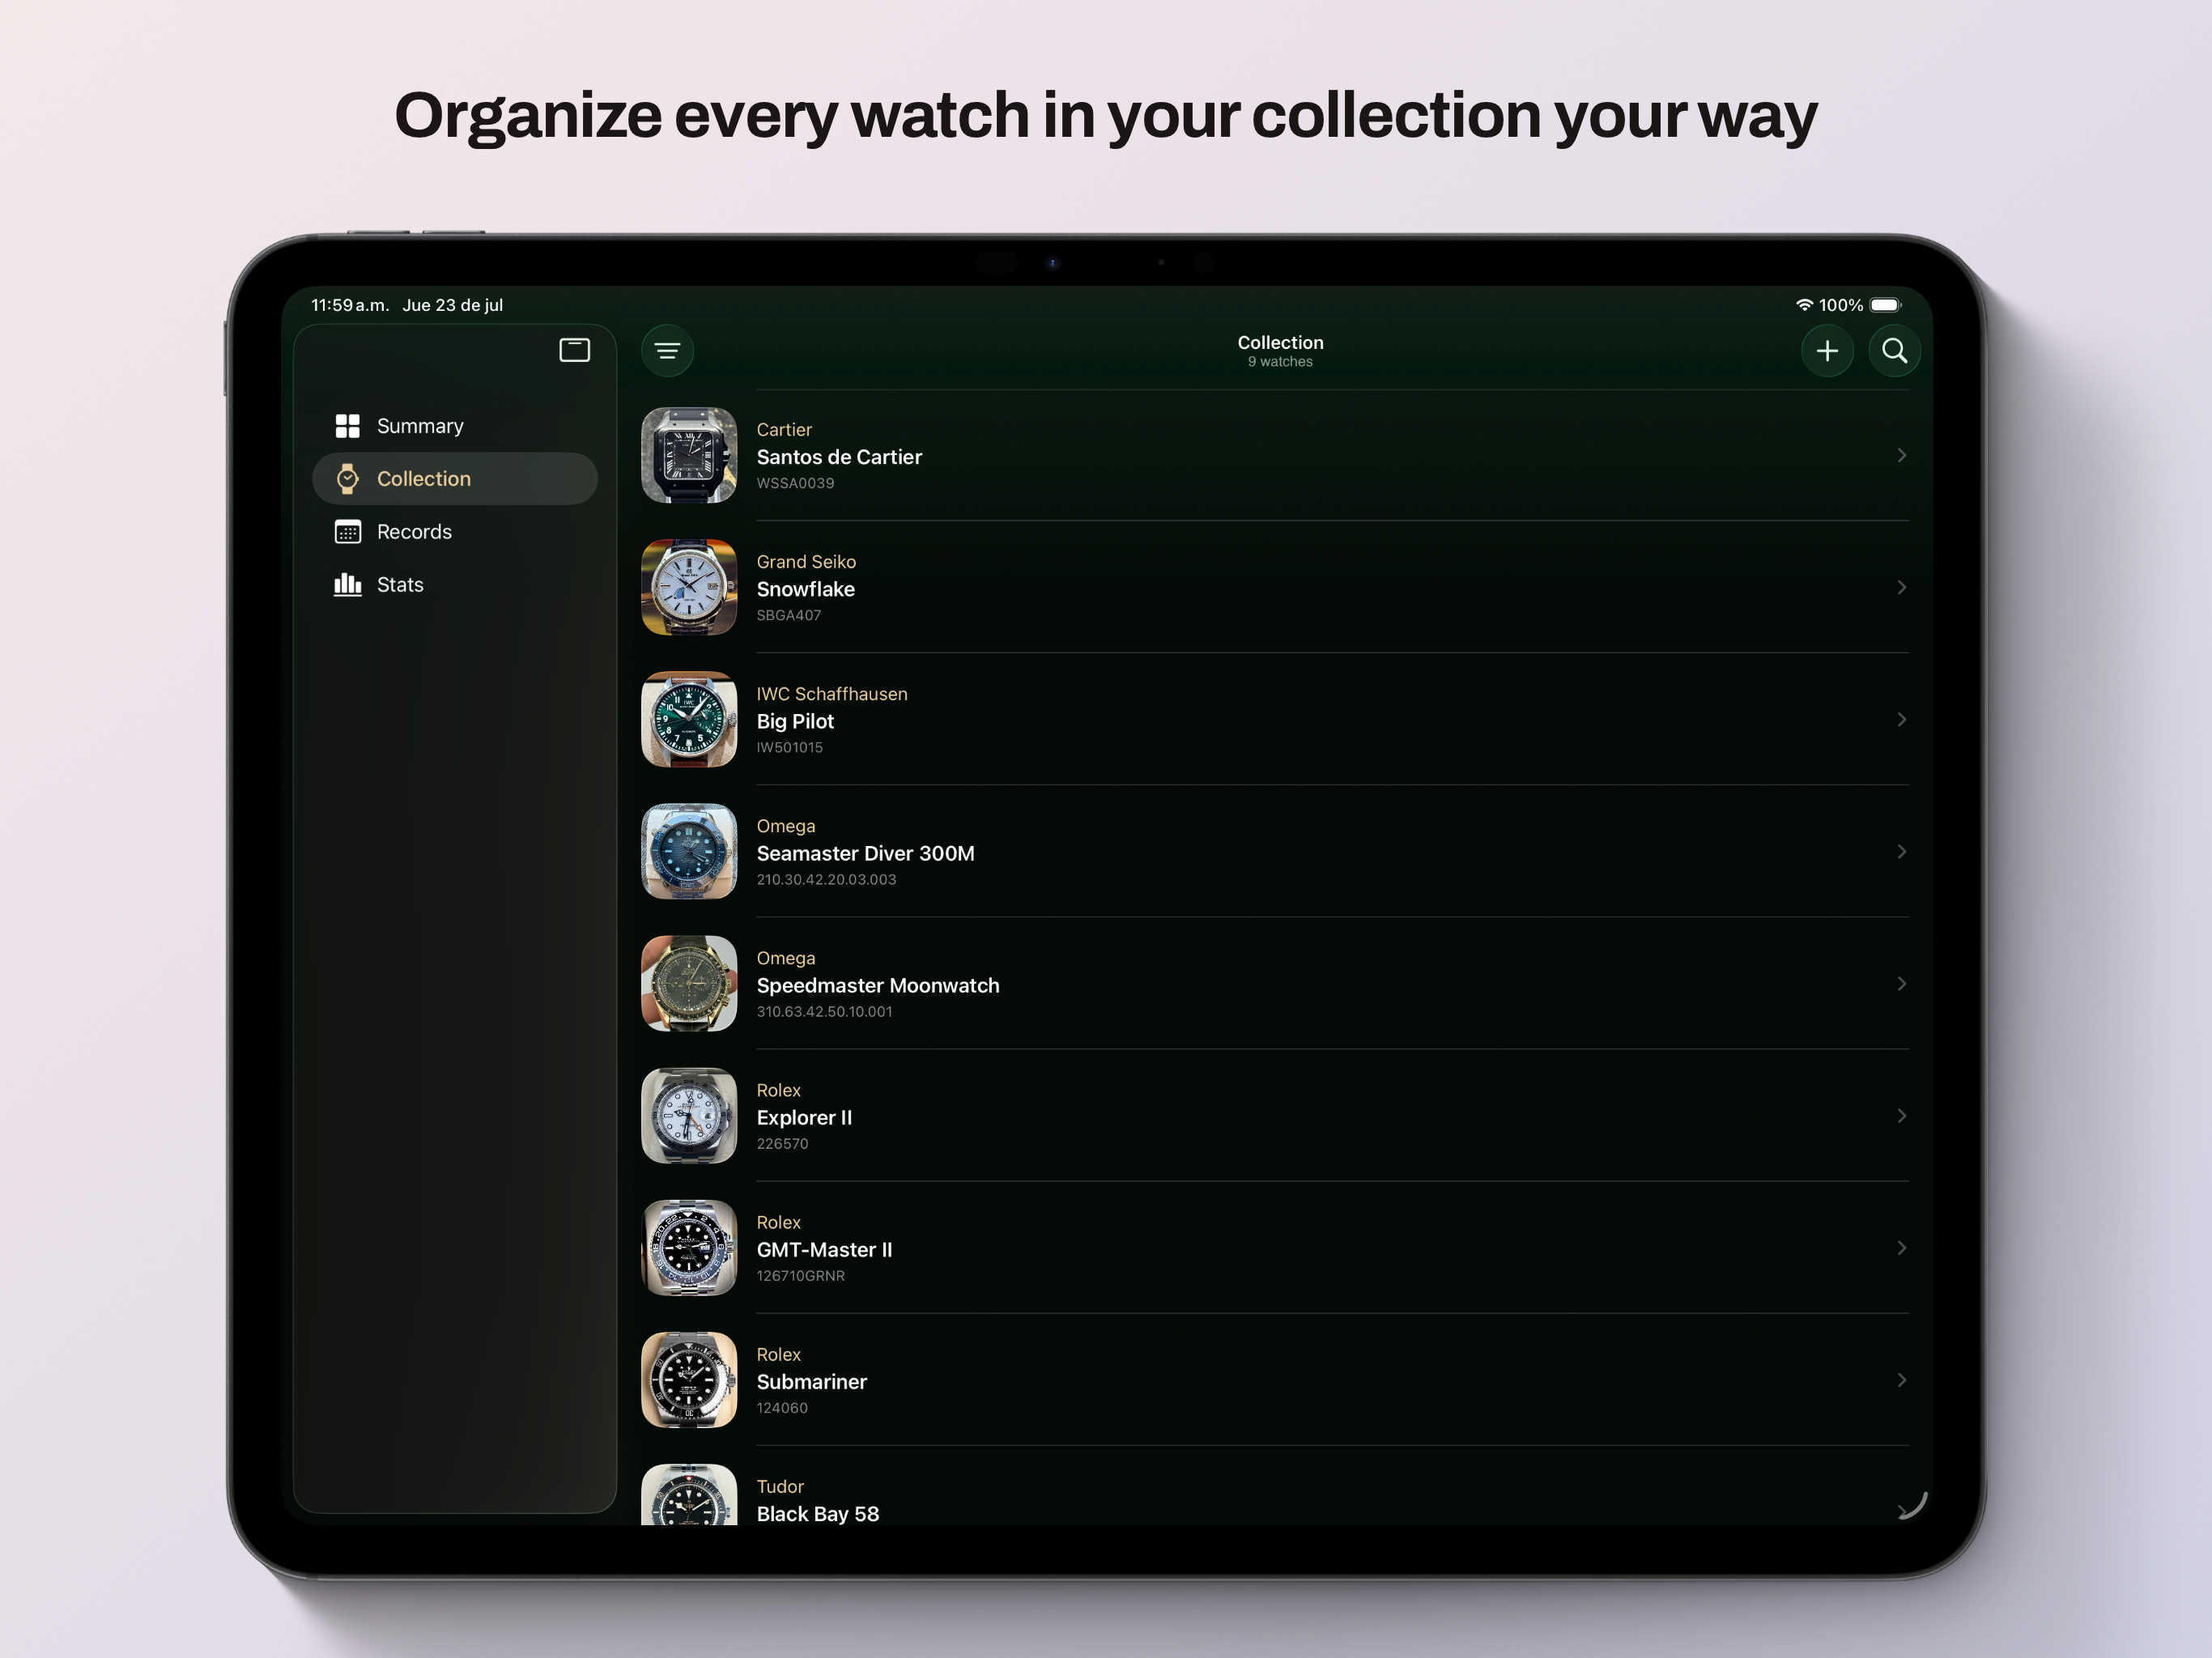Select the GMT-Master II title
The height and width of the screenshot is (1658, 2212).
(824, 1249)
